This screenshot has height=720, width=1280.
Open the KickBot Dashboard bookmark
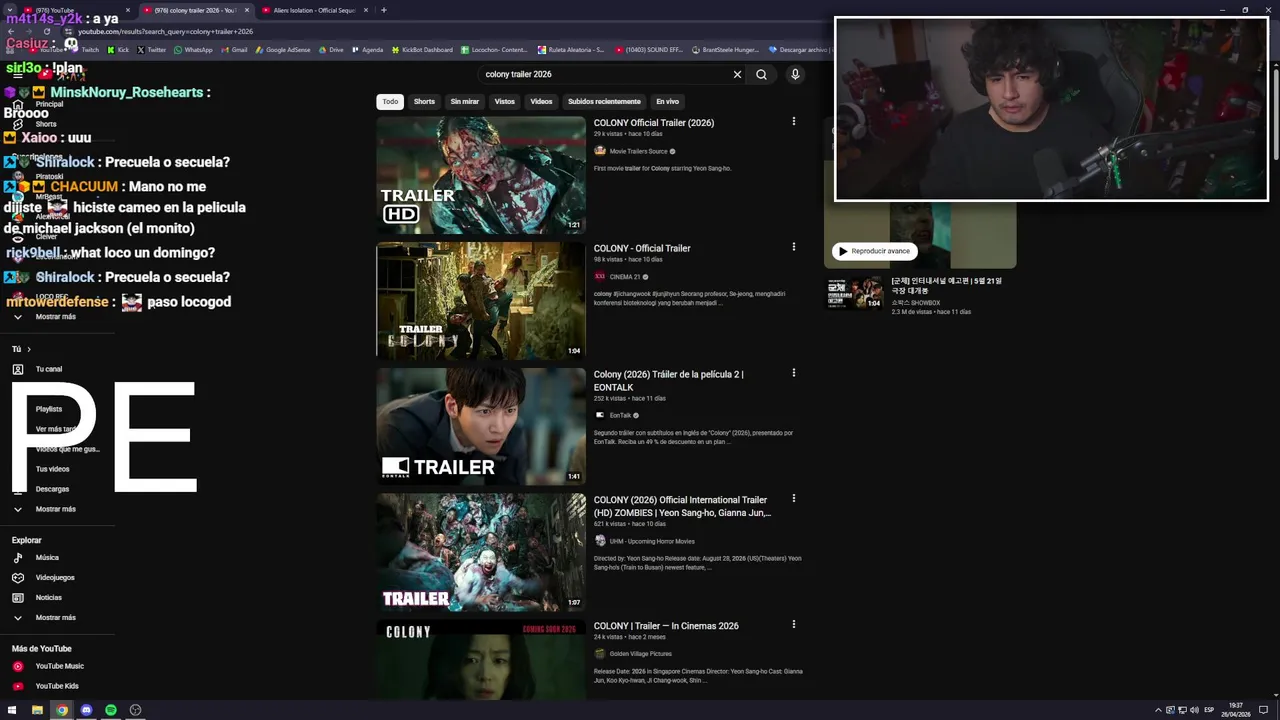pos(422,49)
